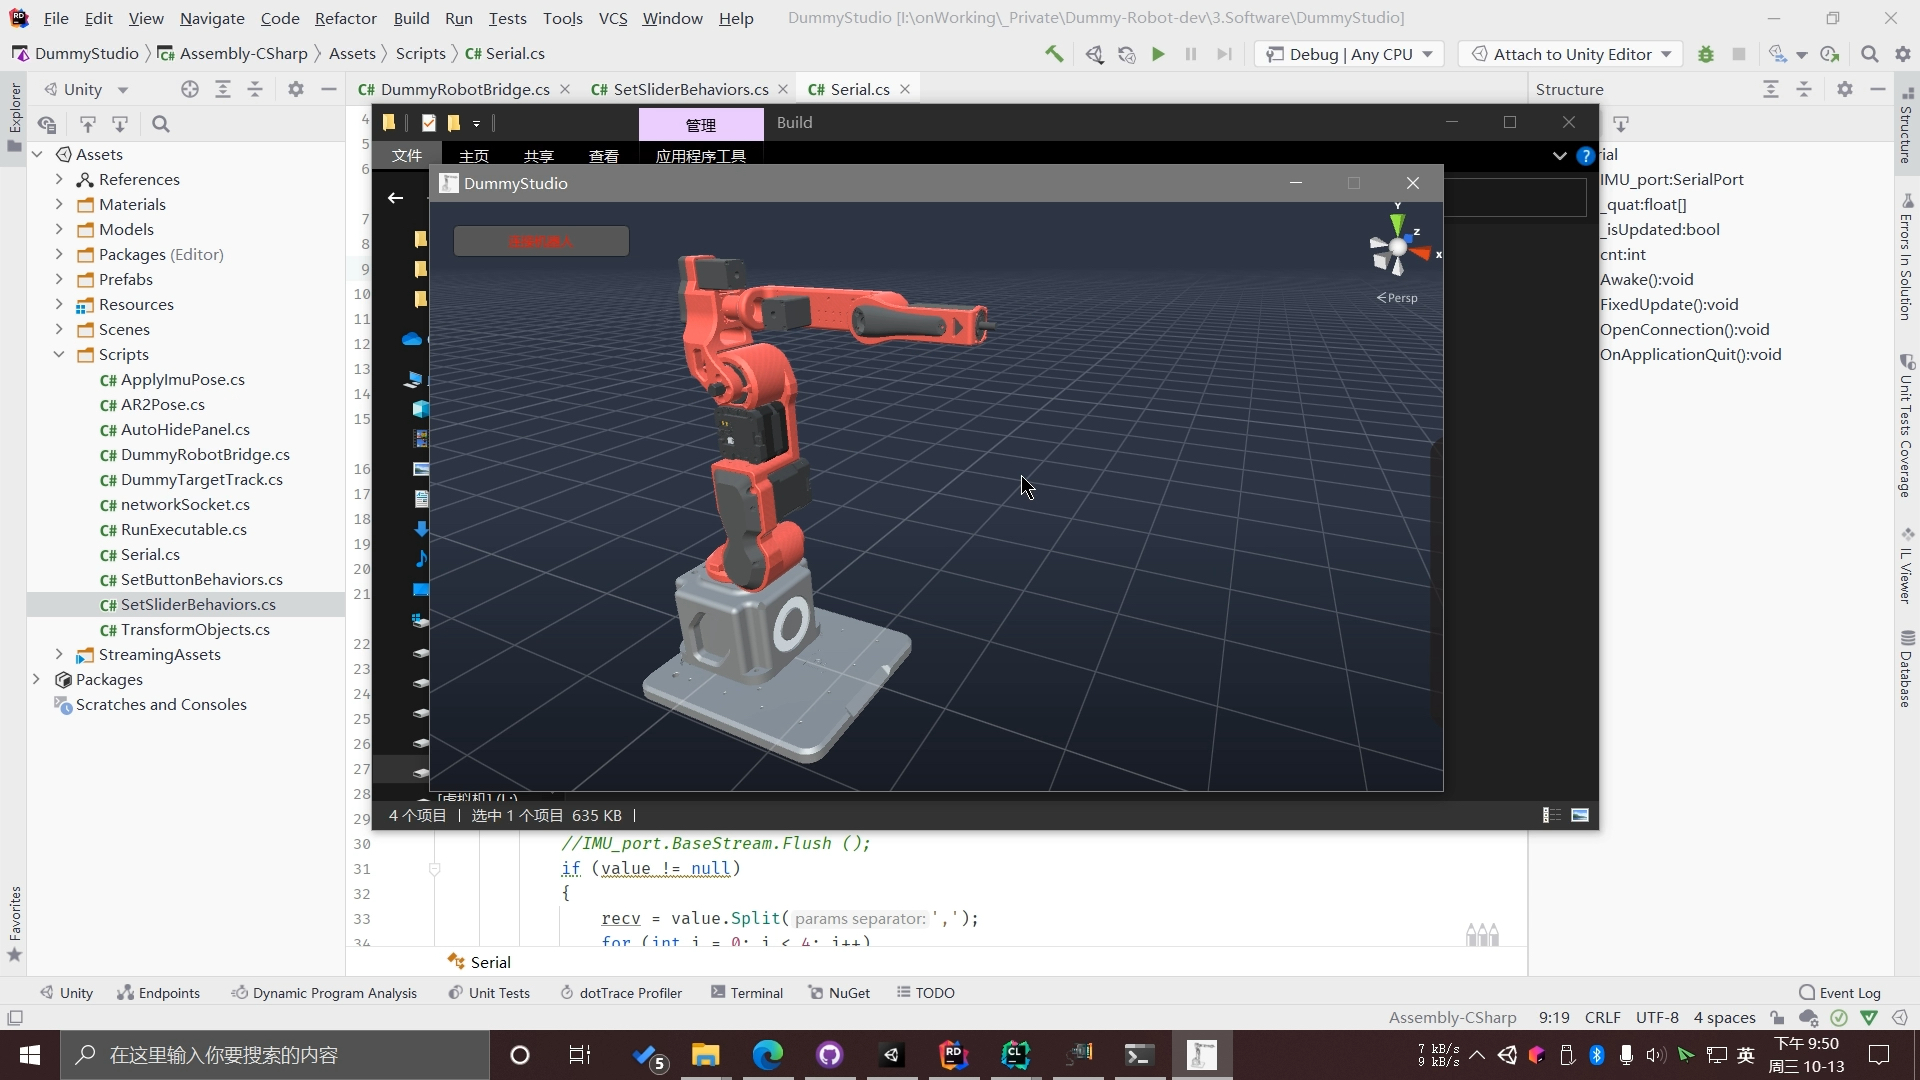Click the red button in DummyStudio window
The image size is (1920, 1080).
(x=541, y=241)
